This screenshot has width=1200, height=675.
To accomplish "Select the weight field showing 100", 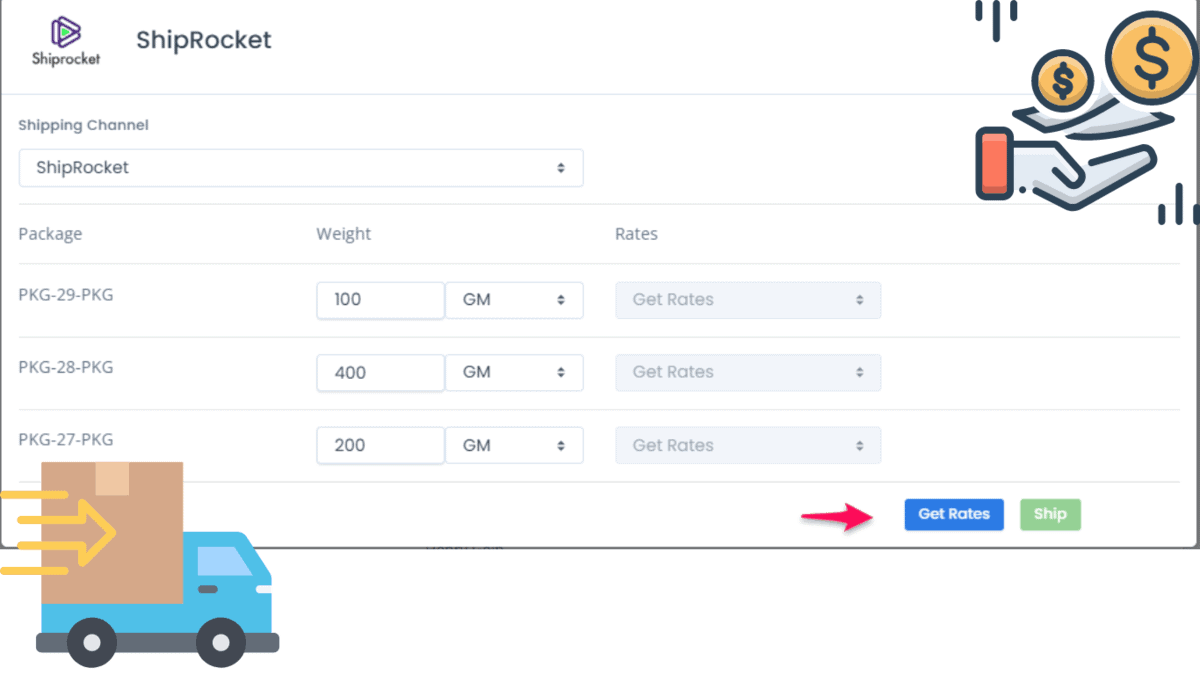I will coord(380,299).
